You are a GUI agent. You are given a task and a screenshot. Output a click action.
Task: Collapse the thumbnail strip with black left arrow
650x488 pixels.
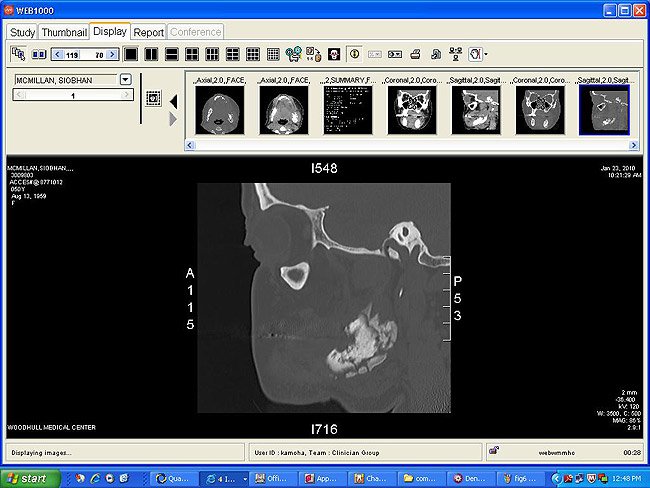[x=173, y=101]
